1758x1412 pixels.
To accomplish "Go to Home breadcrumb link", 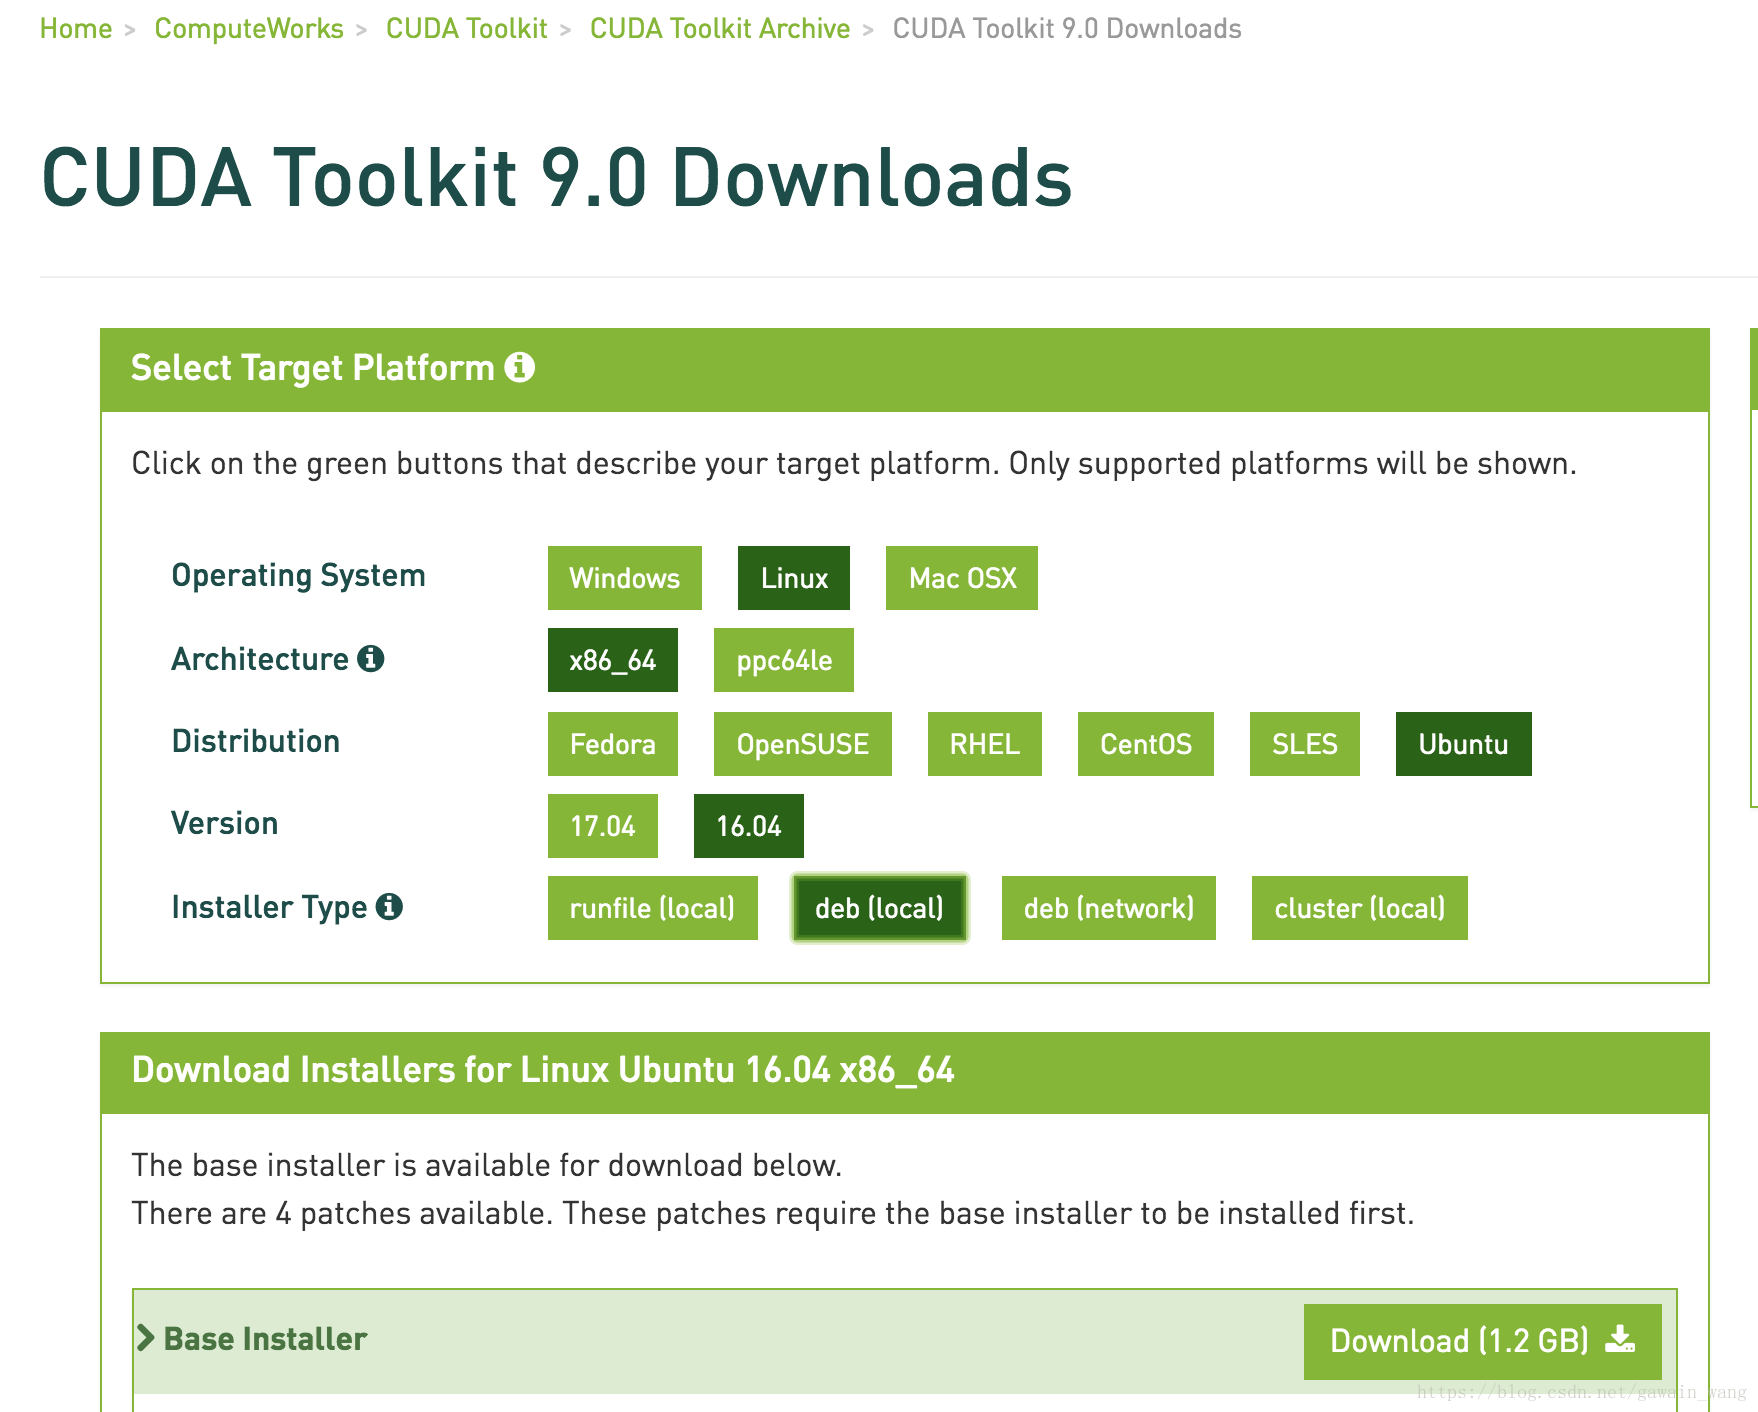I will click(x=76, y=29).
